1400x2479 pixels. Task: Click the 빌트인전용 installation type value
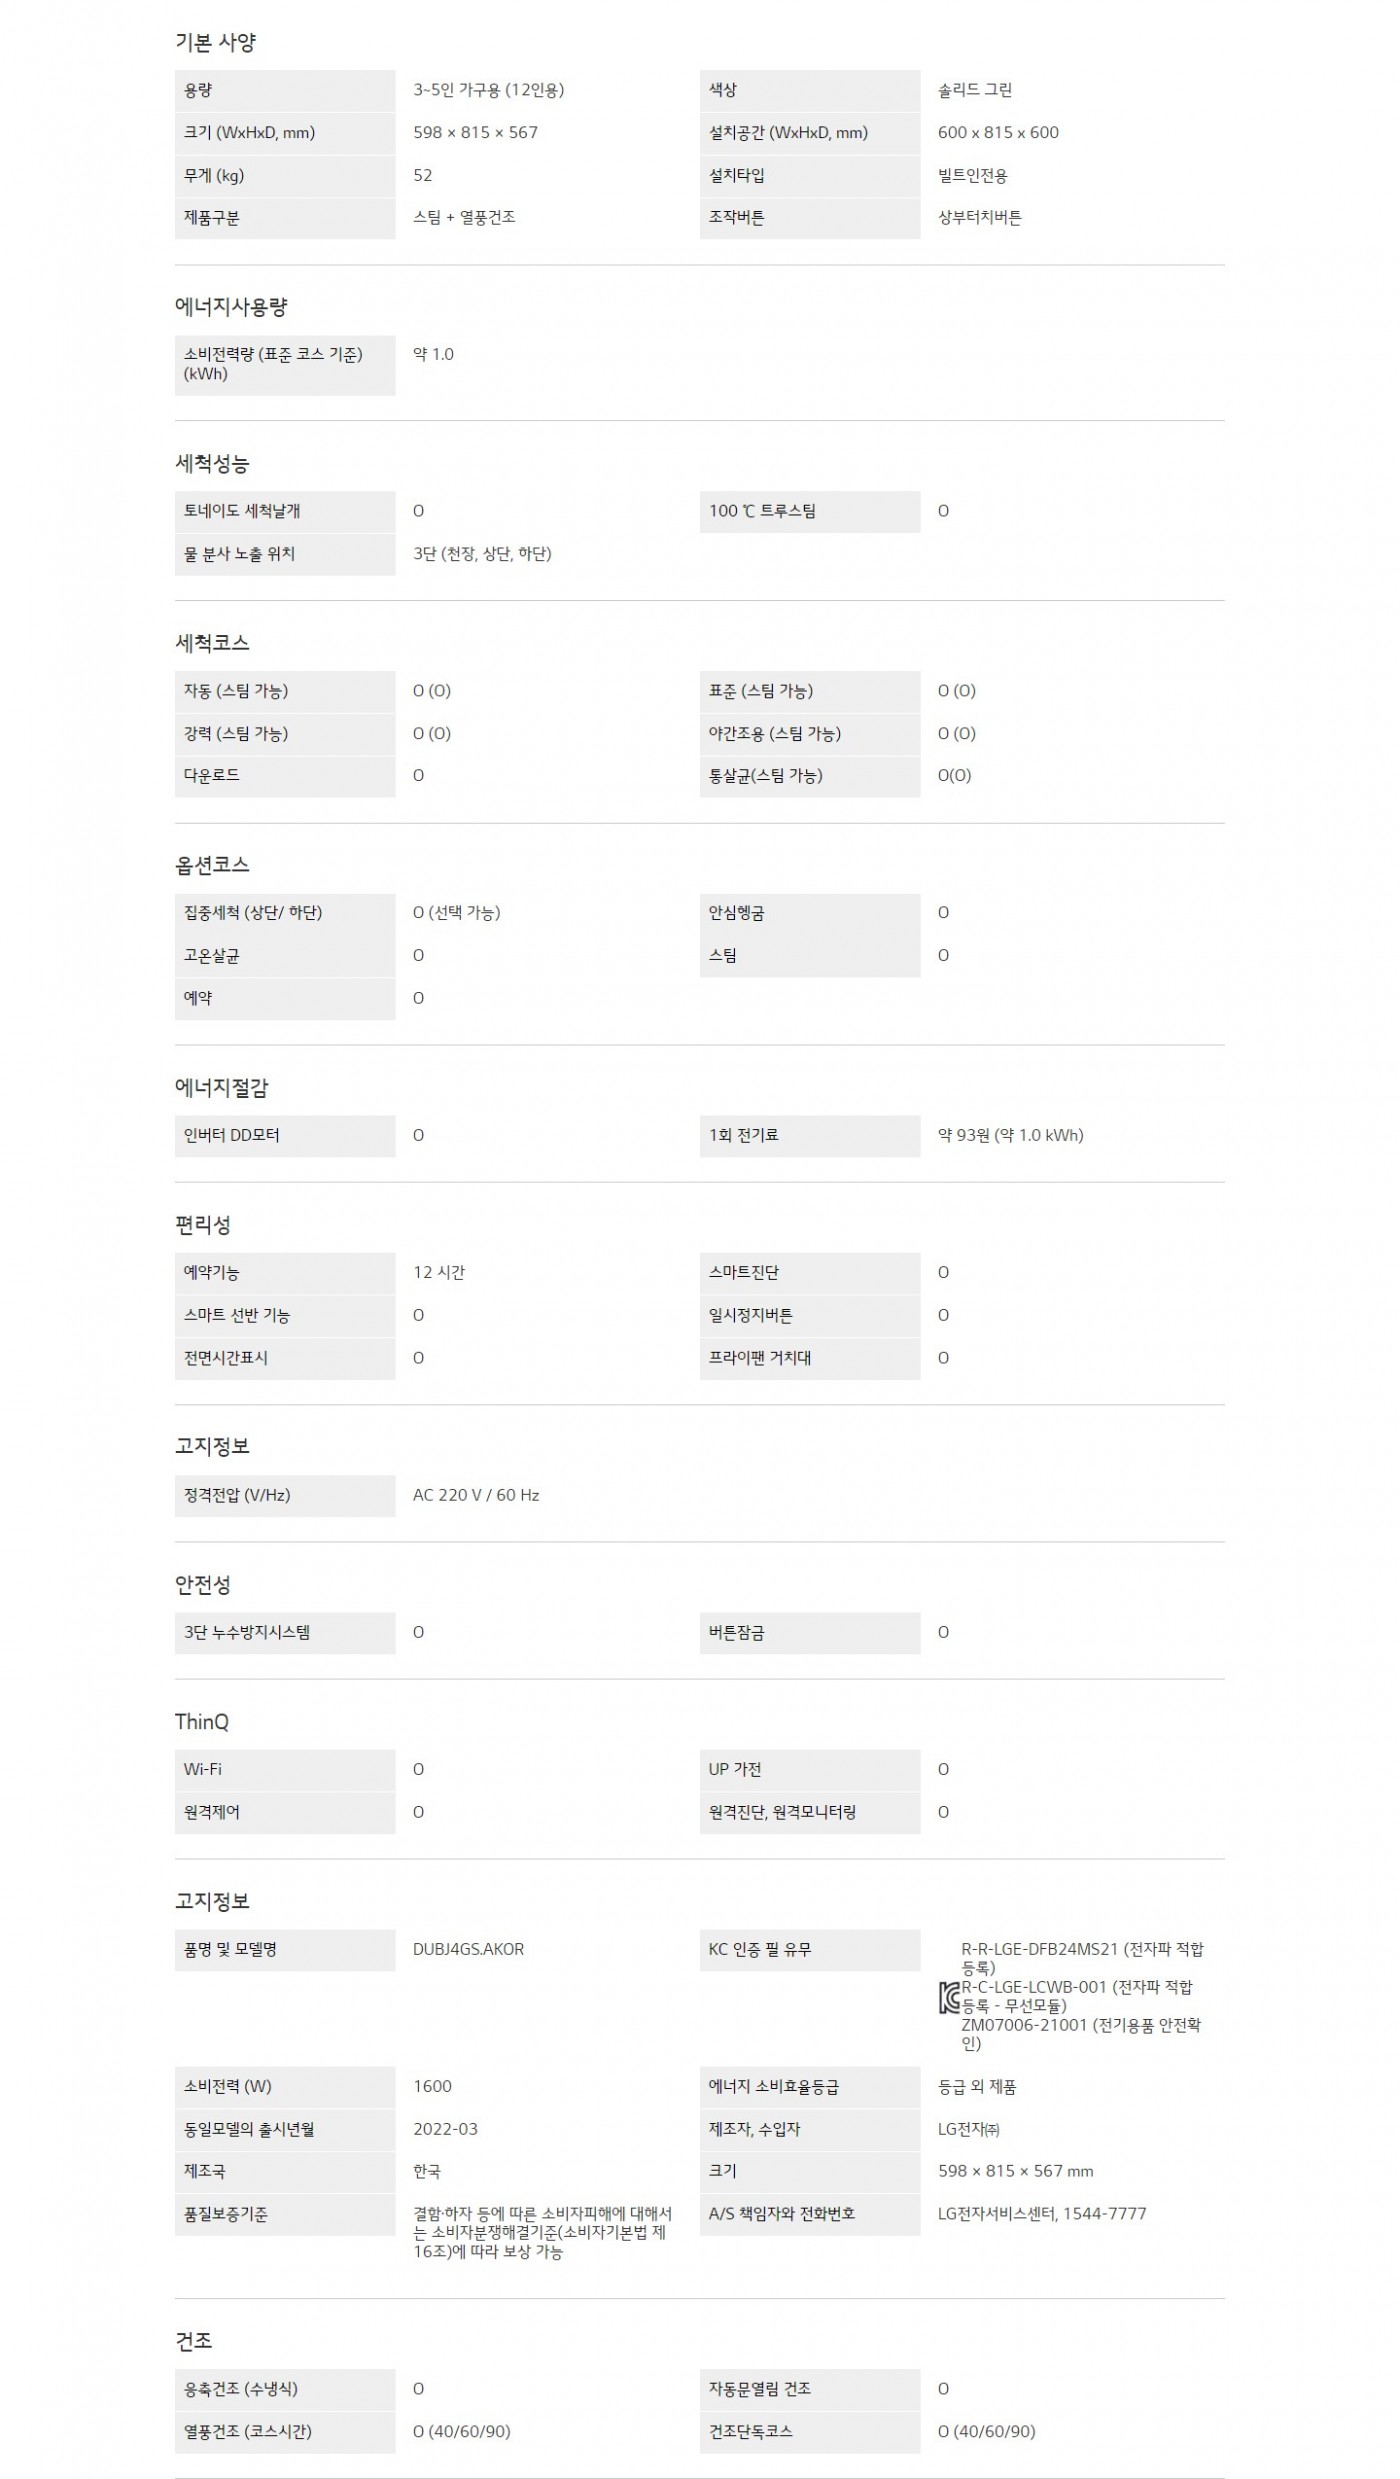pos(972,175)
